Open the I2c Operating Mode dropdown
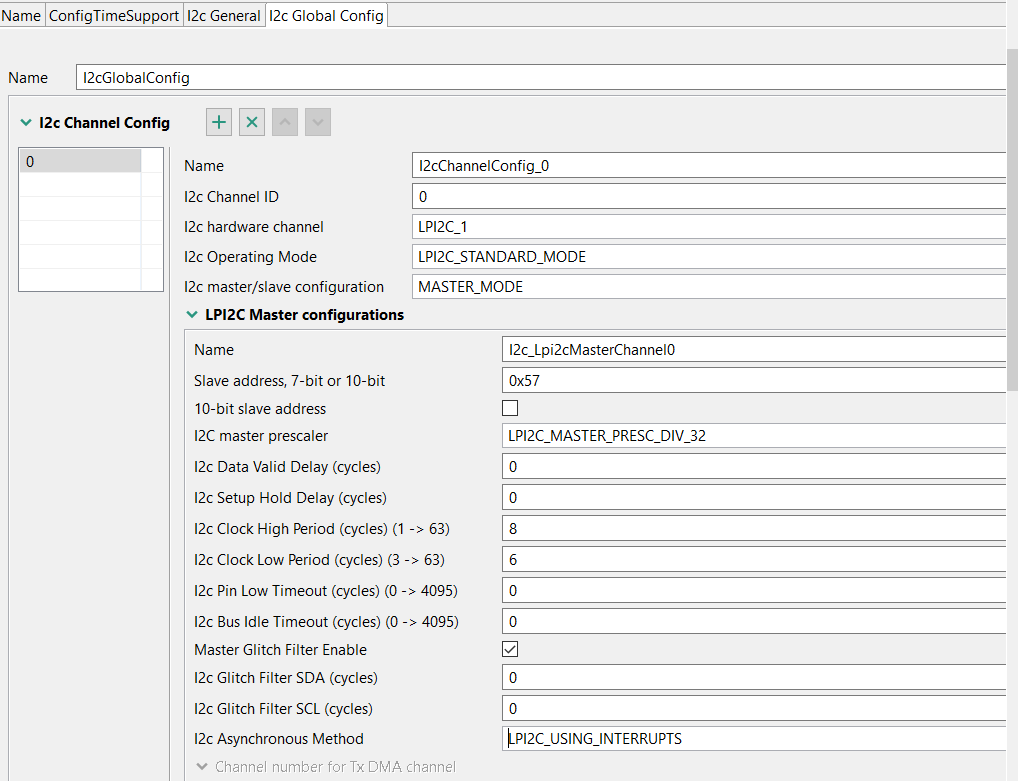 pos(700,256)
